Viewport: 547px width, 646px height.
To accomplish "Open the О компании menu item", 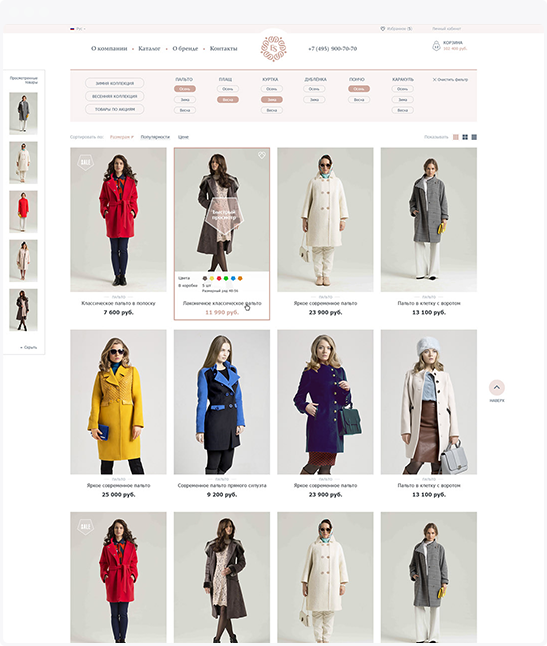I will click(109, 49).
